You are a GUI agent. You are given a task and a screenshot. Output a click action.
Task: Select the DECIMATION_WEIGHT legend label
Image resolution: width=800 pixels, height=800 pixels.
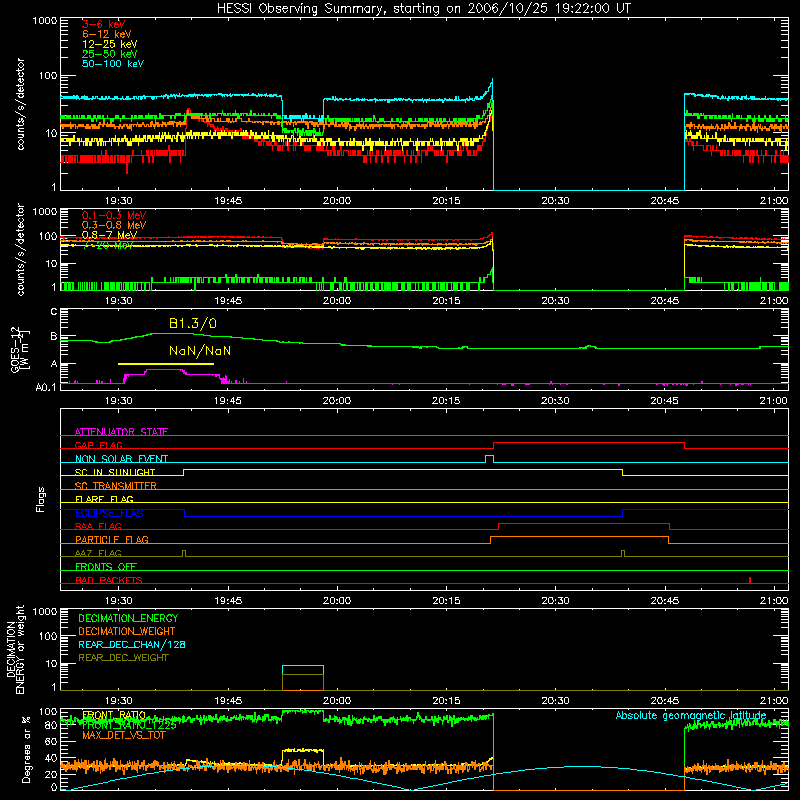point(127,631)
